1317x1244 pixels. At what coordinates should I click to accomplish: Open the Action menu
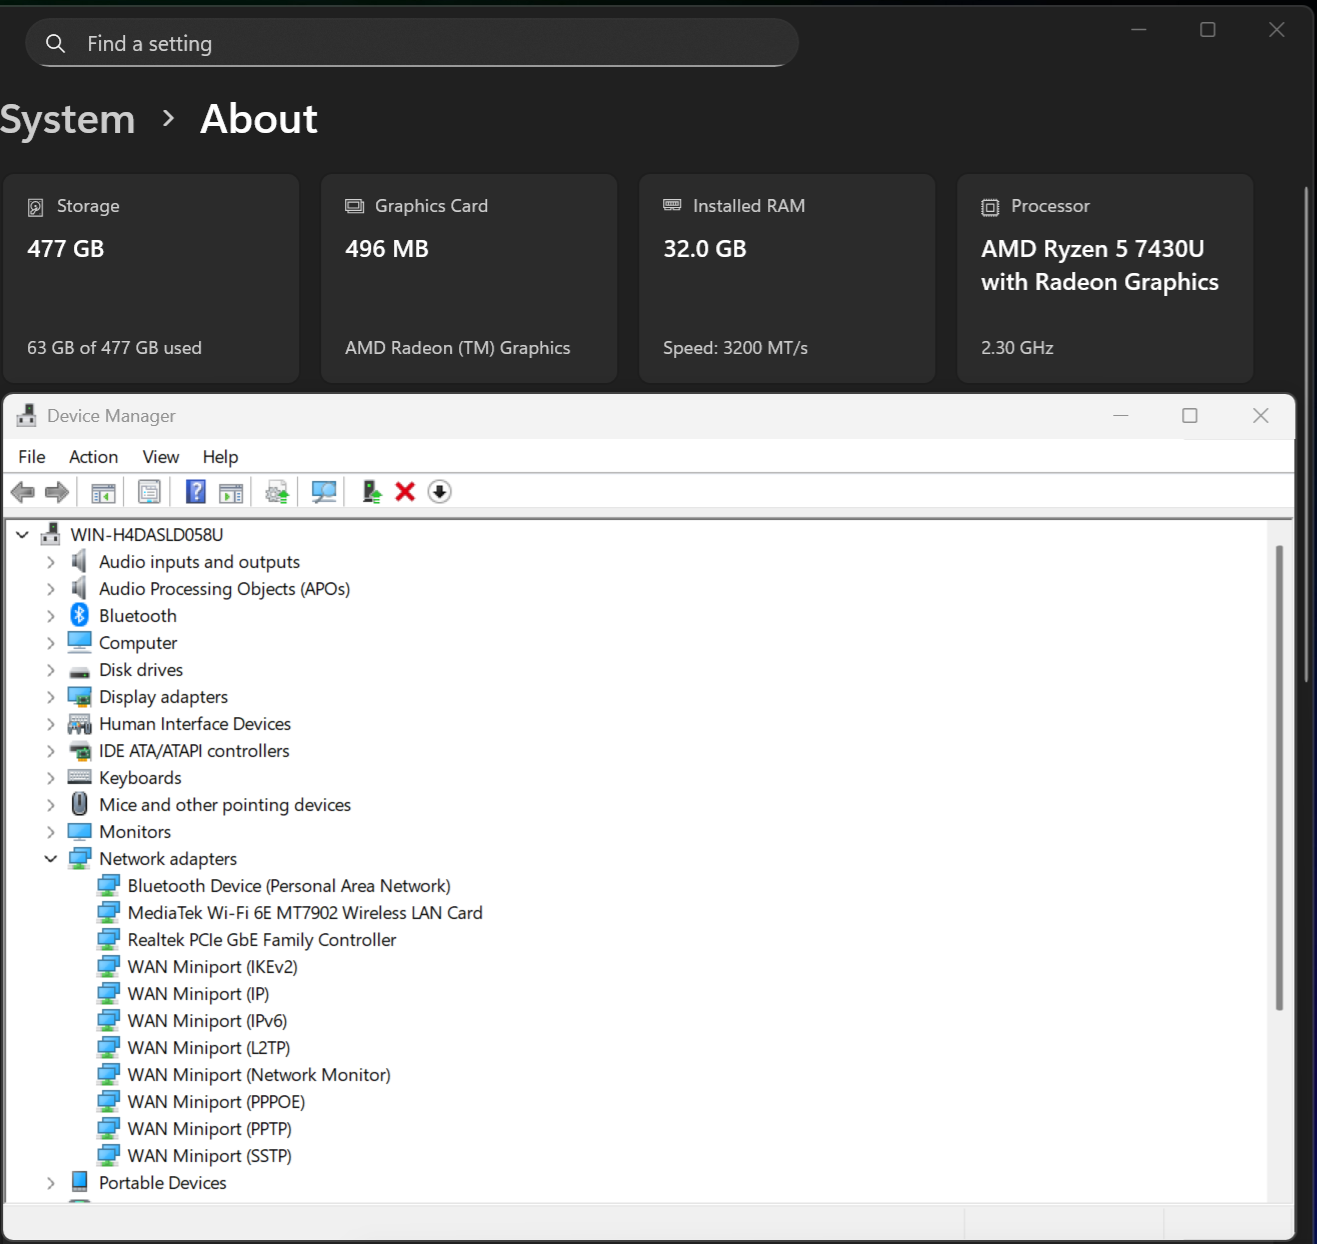(x=93, y=457)
